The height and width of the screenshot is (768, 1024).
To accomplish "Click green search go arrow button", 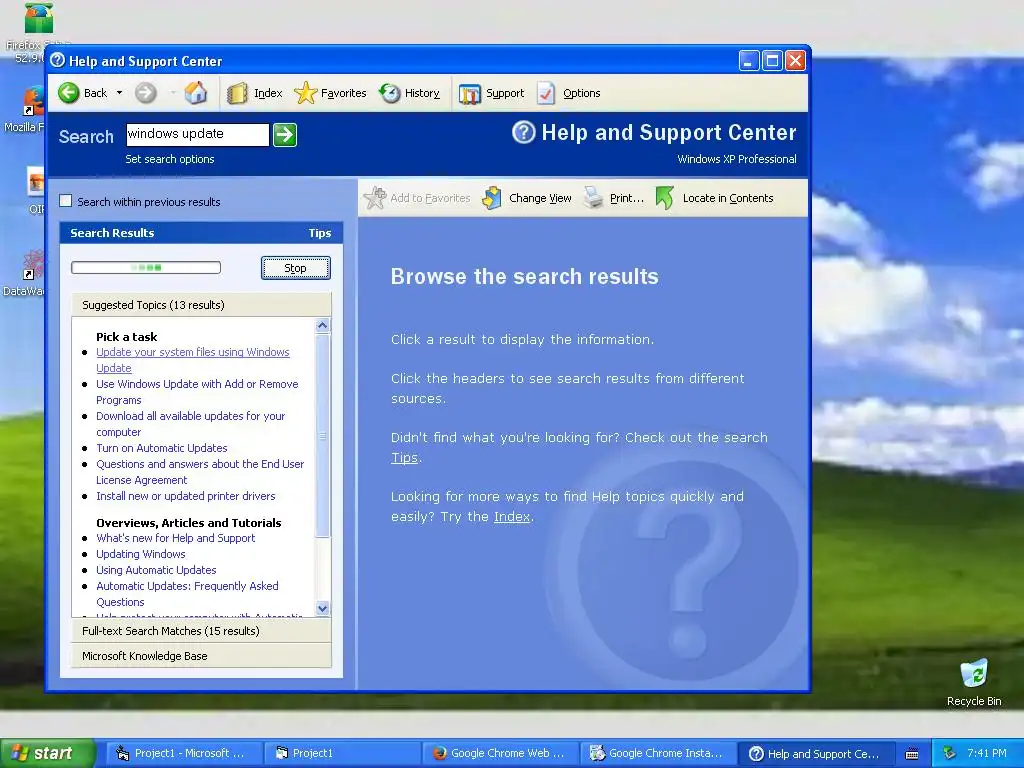I will click(285, 135).
